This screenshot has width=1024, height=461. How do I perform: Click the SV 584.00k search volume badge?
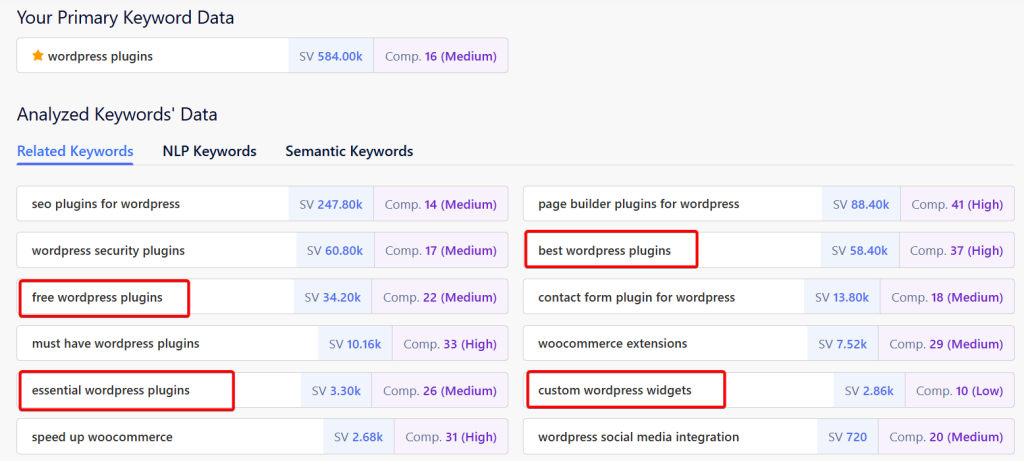point(330,56)
